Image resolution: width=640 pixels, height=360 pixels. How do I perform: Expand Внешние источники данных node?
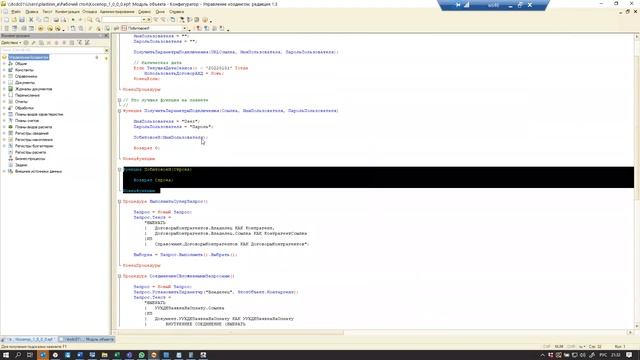point(4,171)
